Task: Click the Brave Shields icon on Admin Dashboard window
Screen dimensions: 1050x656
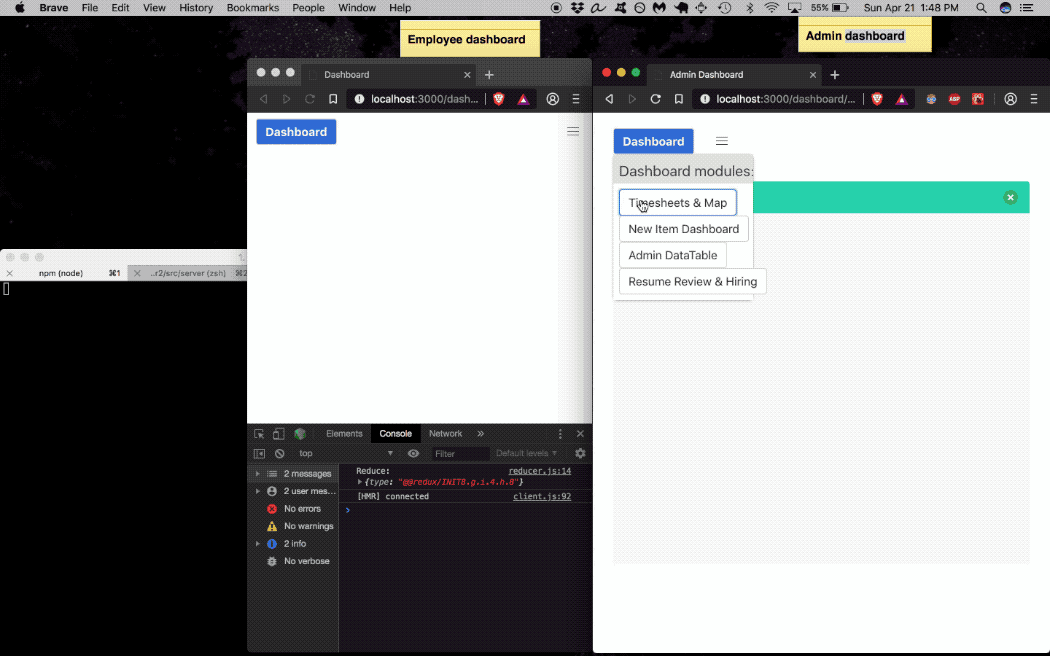Action: tap(876, 99)
